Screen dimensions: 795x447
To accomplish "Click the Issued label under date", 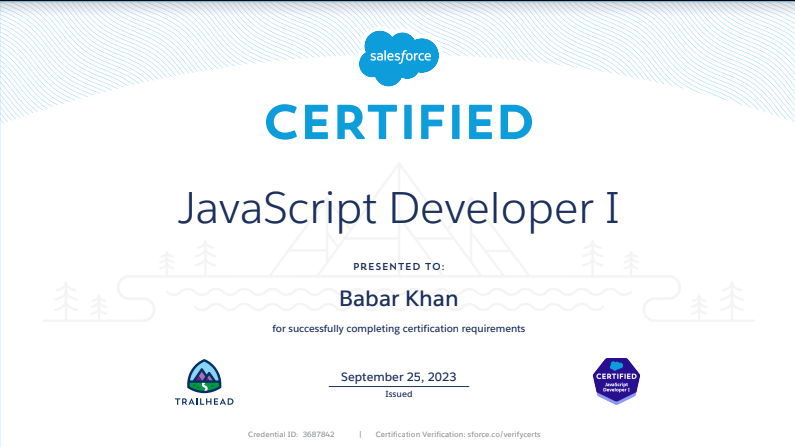I will click(399, 394).
